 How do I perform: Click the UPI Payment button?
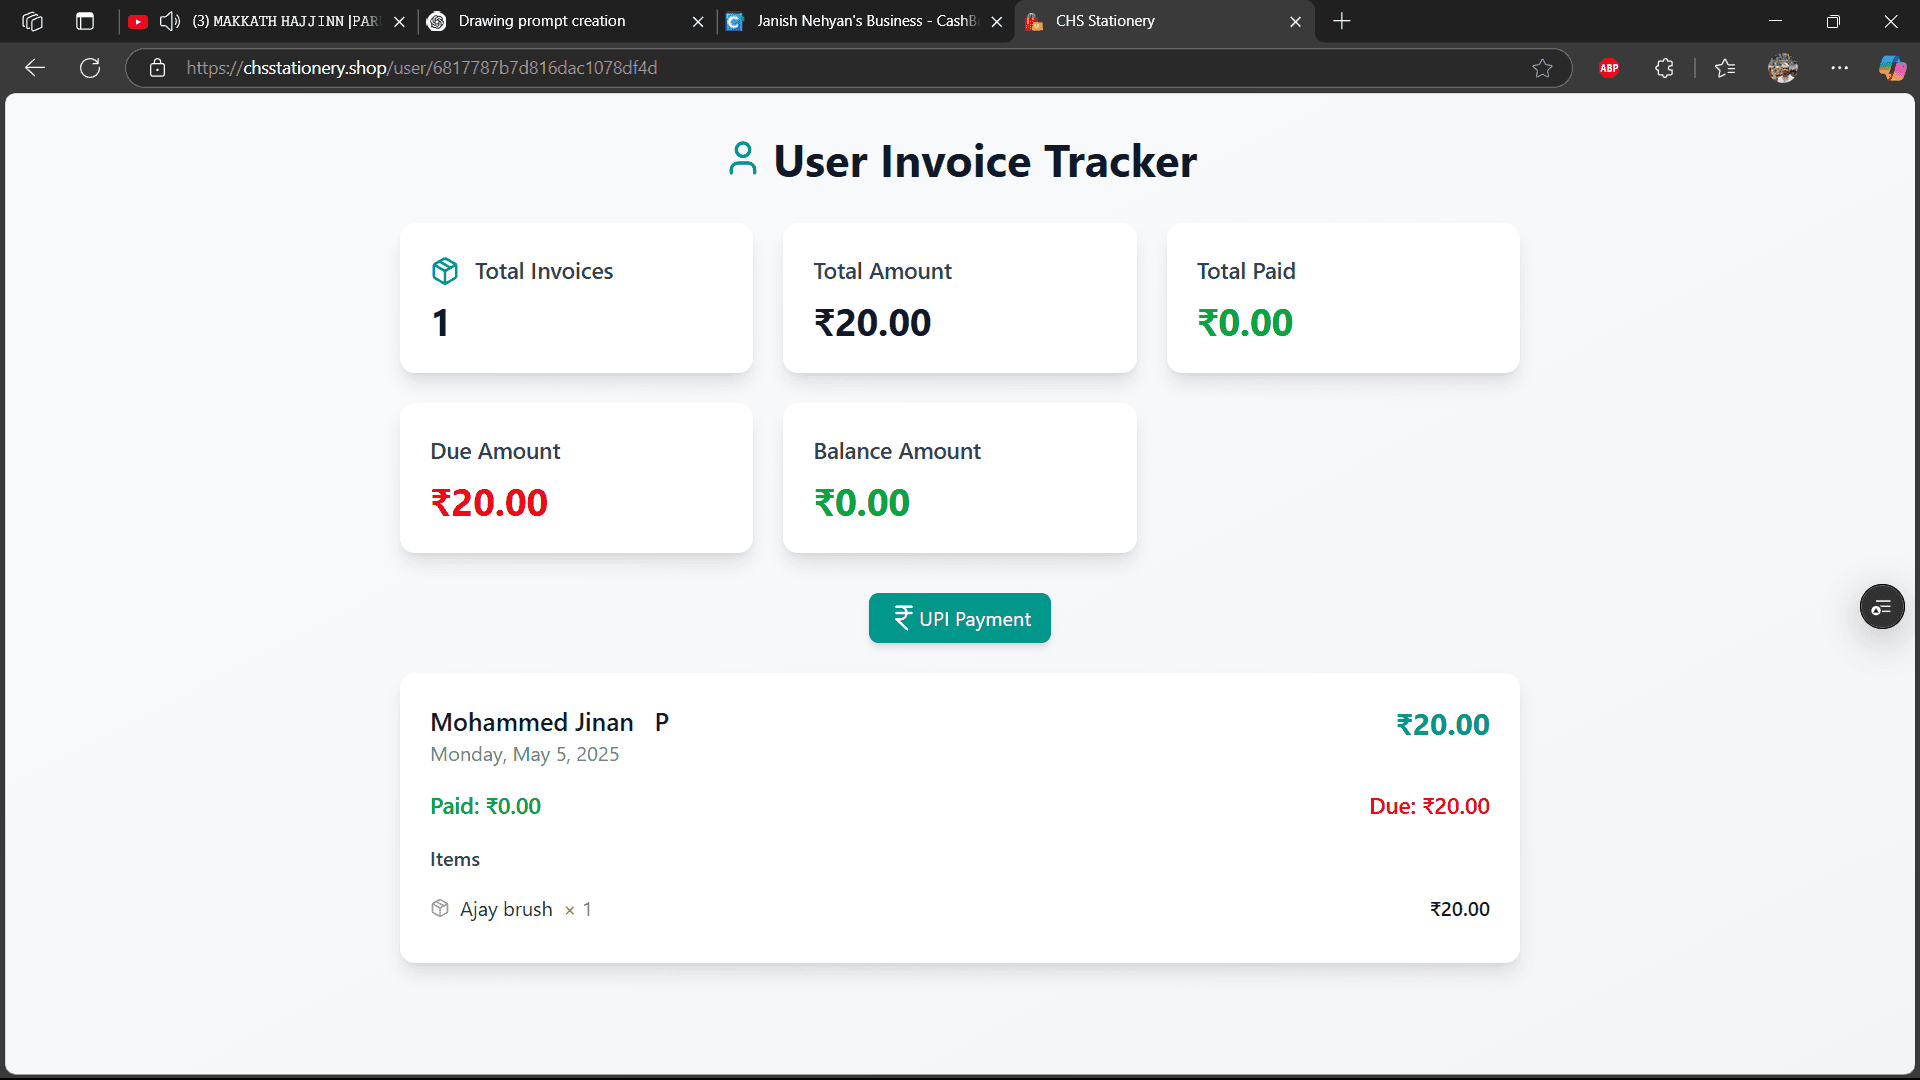pos(959,618)
